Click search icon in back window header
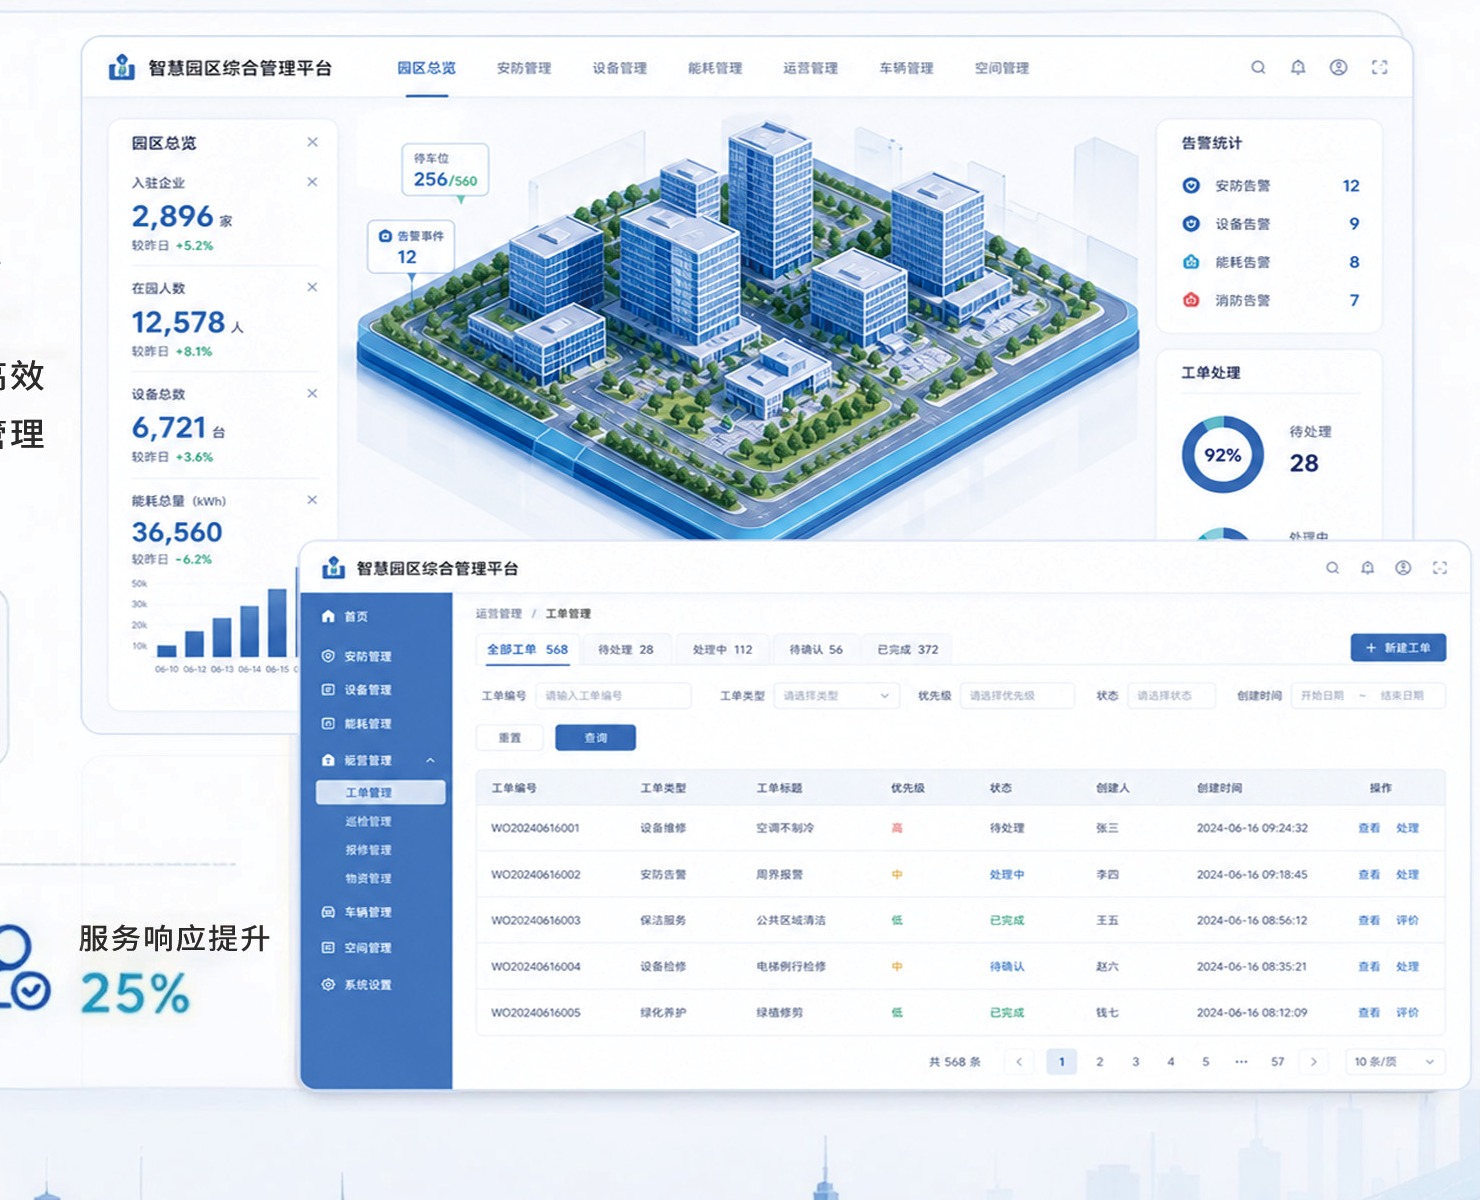This screenshot has height=1200, width=1480. click(1258, 67)
